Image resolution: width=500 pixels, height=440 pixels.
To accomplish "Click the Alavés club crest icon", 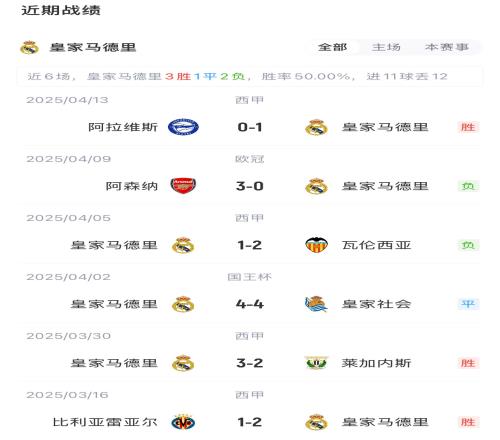I will [x=183, y=127].
